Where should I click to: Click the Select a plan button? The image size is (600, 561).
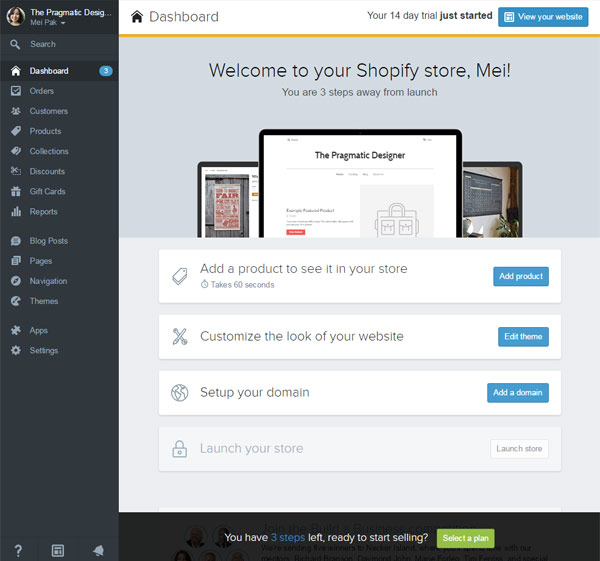(x=465, y=538)
